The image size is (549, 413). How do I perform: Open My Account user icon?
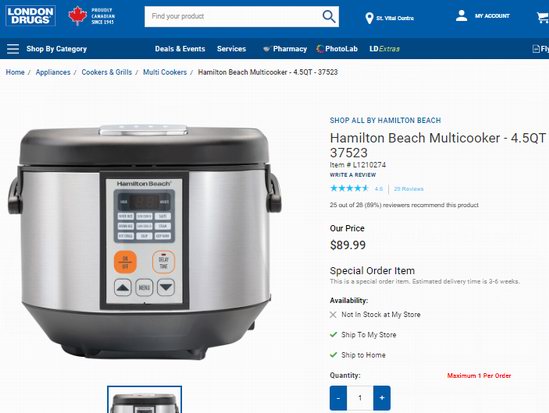[x=461, y=16]
